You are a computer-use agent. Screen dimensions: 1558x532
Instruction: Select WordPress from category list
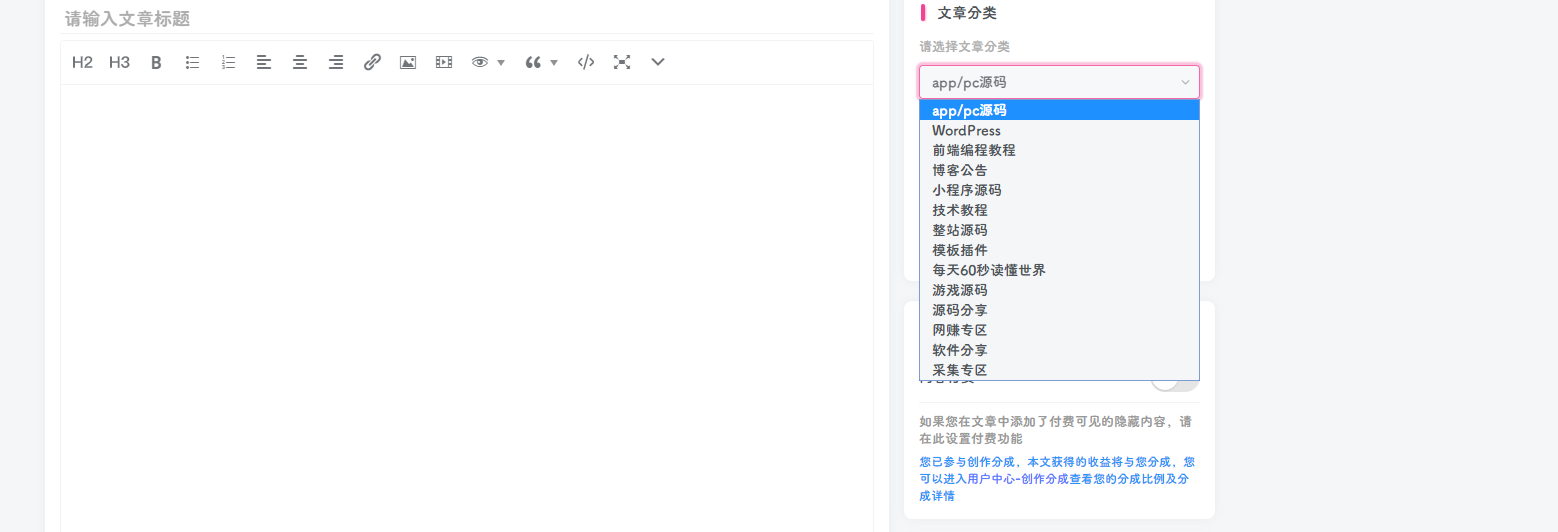pyautogui.click(x=966, y=131)
